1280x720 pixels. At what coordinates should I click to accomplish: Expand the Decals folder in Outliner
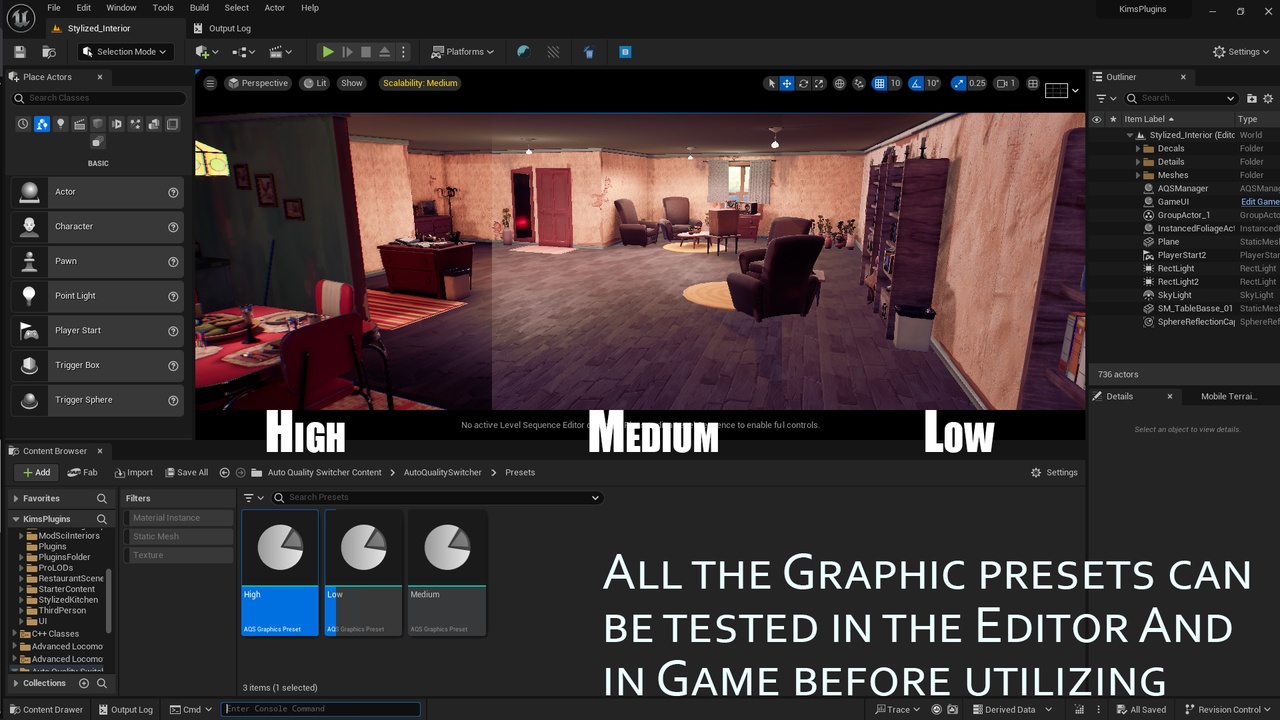tap(1138, 149)
